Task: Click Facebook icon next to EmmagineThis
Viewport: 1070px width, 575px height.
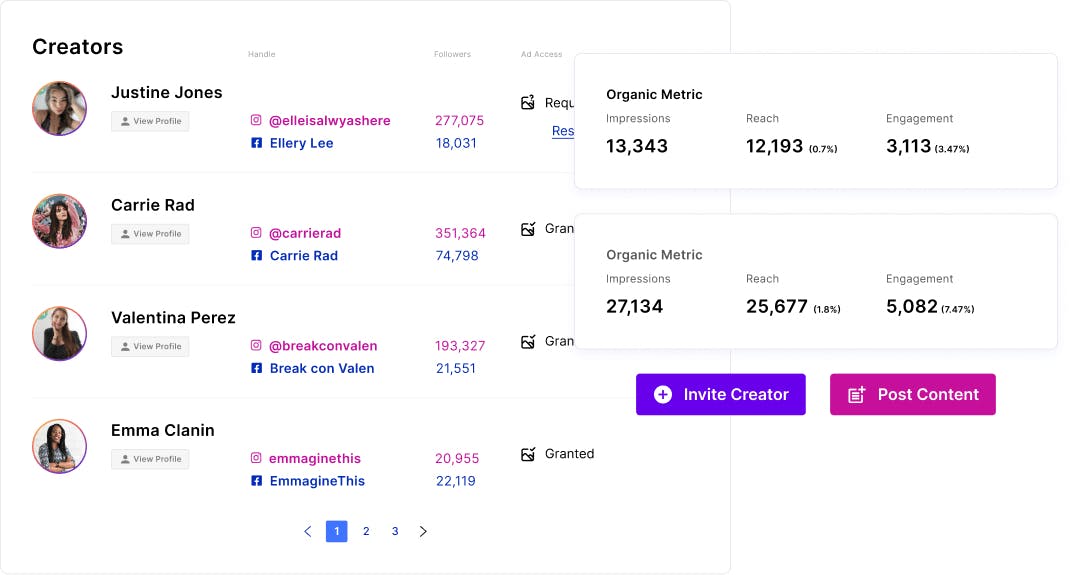Action: (x=256, y=481)
